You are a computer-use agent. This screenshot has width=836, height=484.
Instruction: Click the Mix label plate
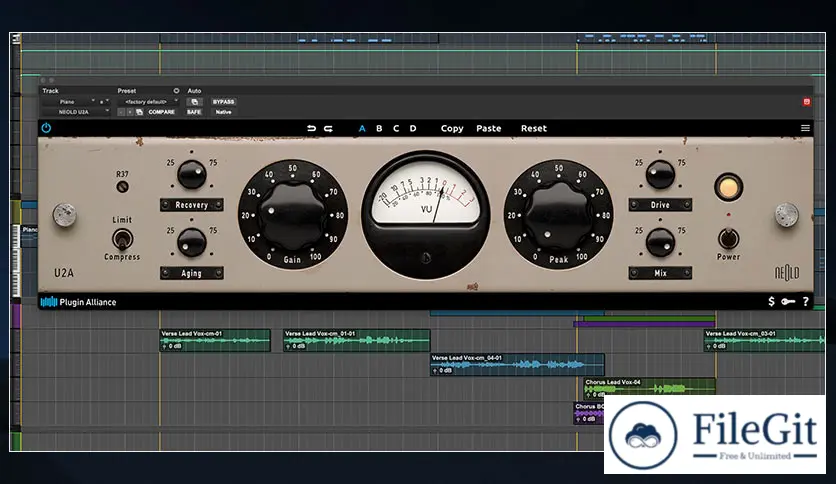point(660,273)
